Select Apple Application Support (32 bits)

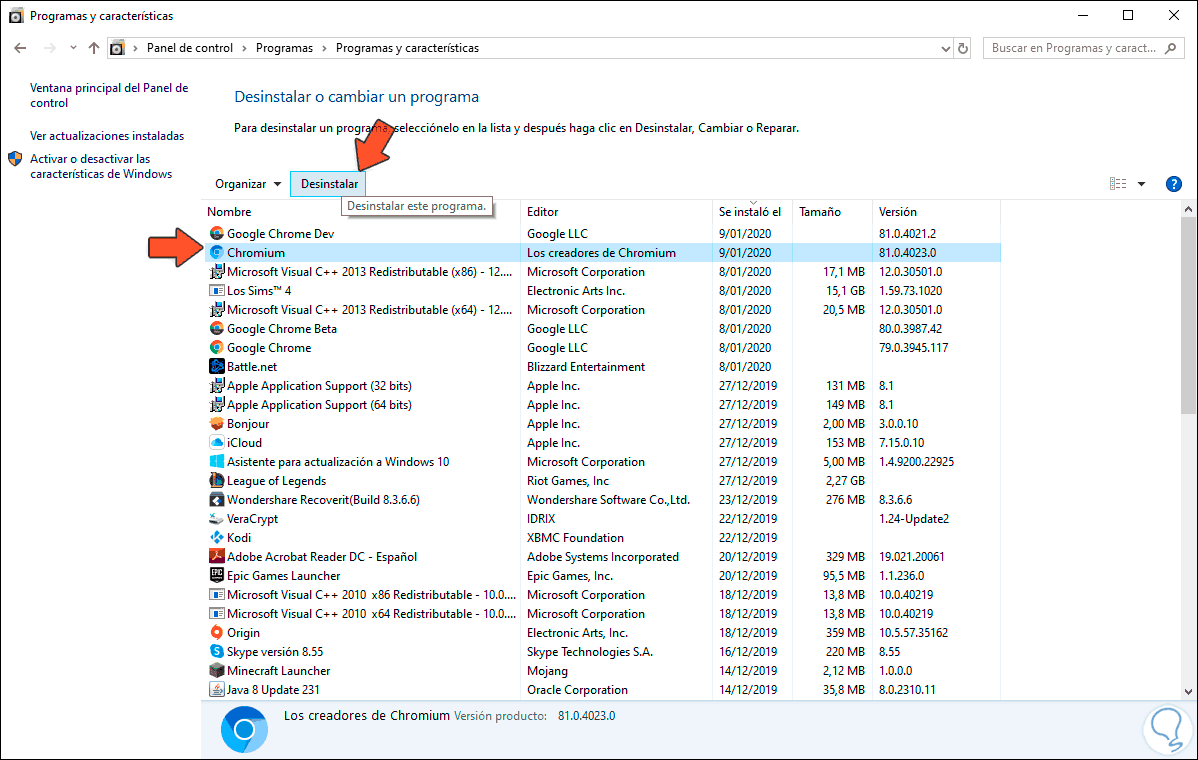click(x=603, y=386)
